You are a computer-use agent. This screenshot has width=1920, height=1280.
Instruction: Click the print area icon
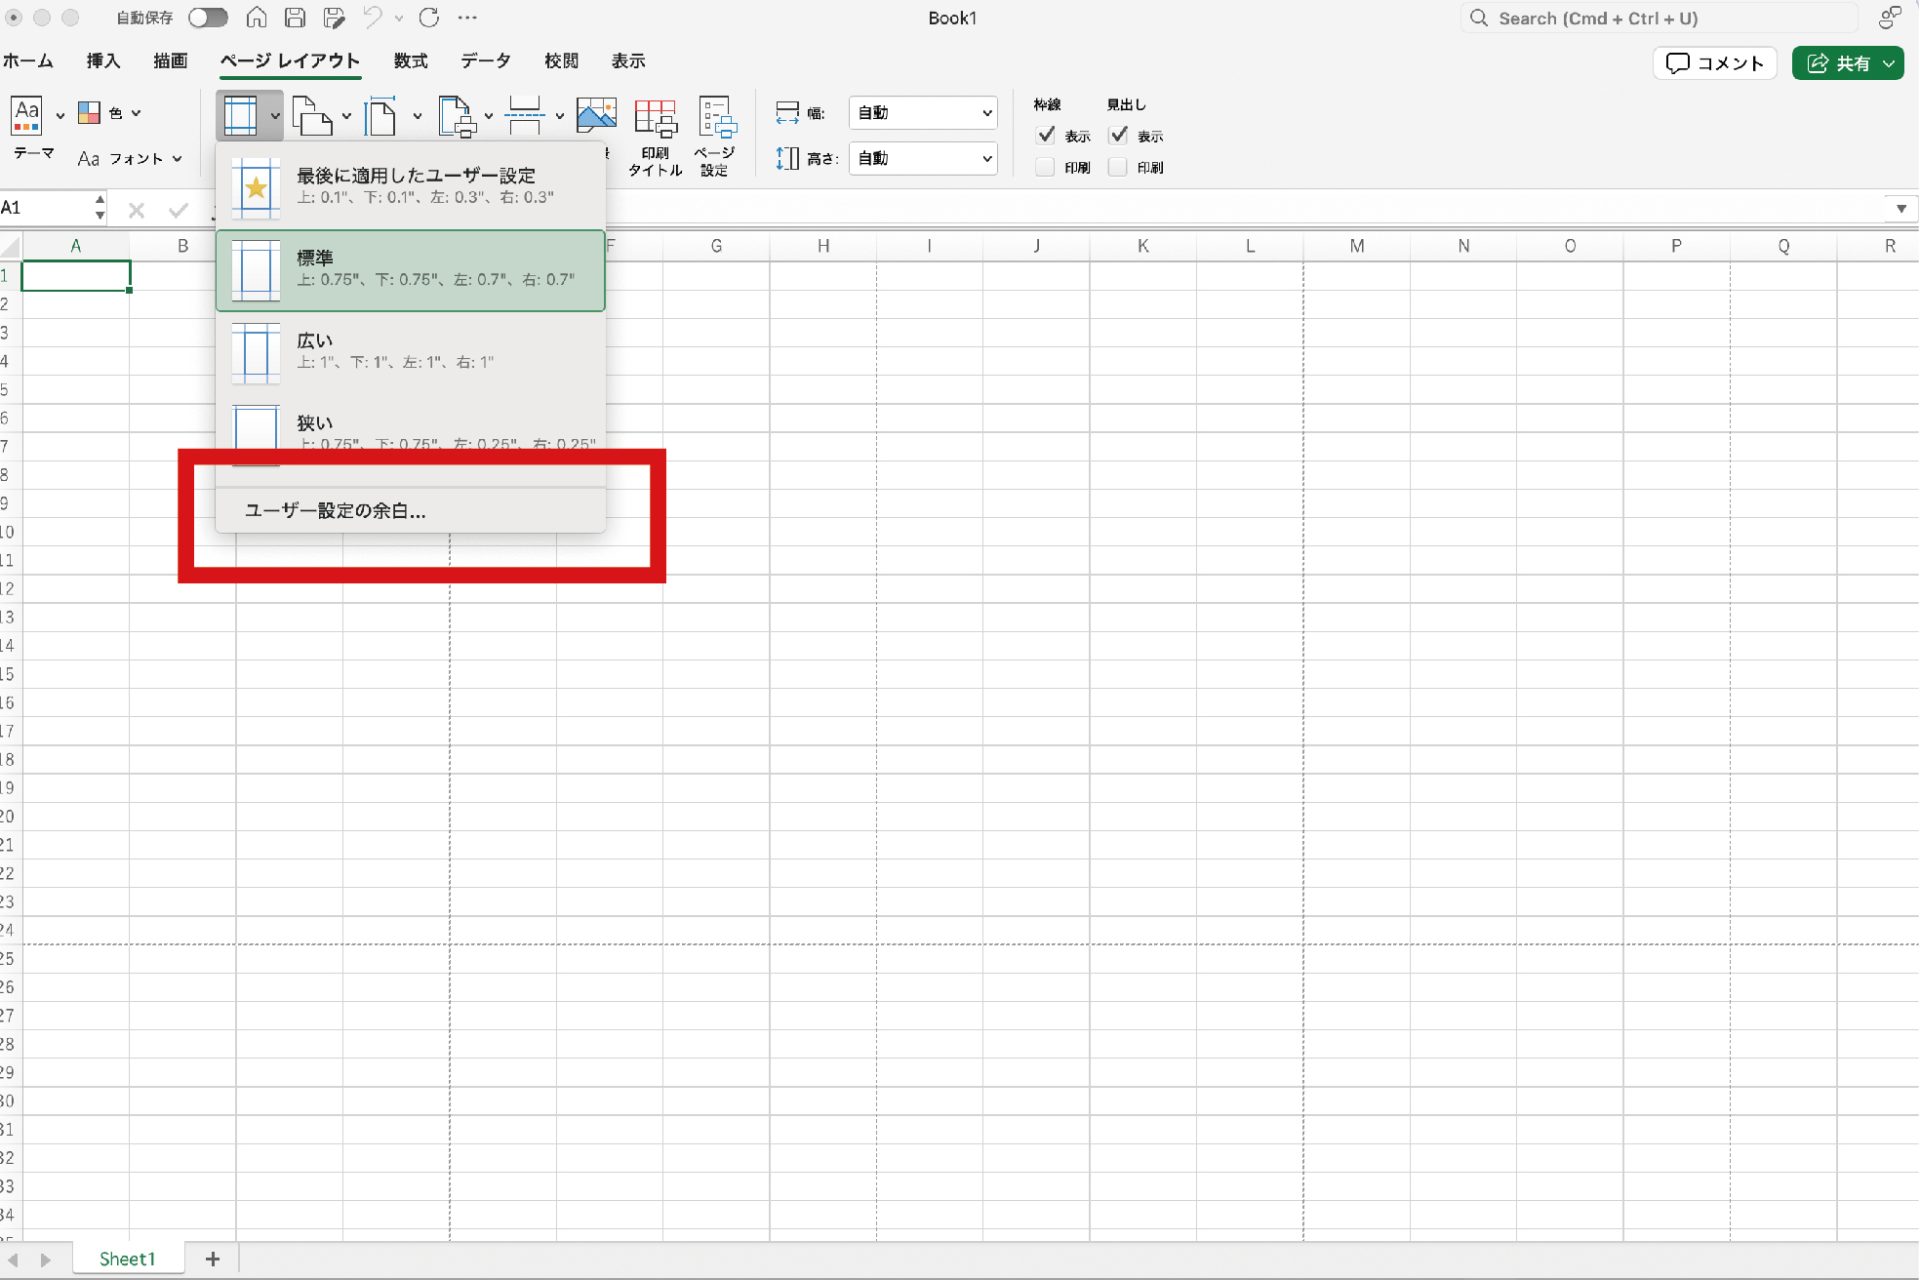456,116
